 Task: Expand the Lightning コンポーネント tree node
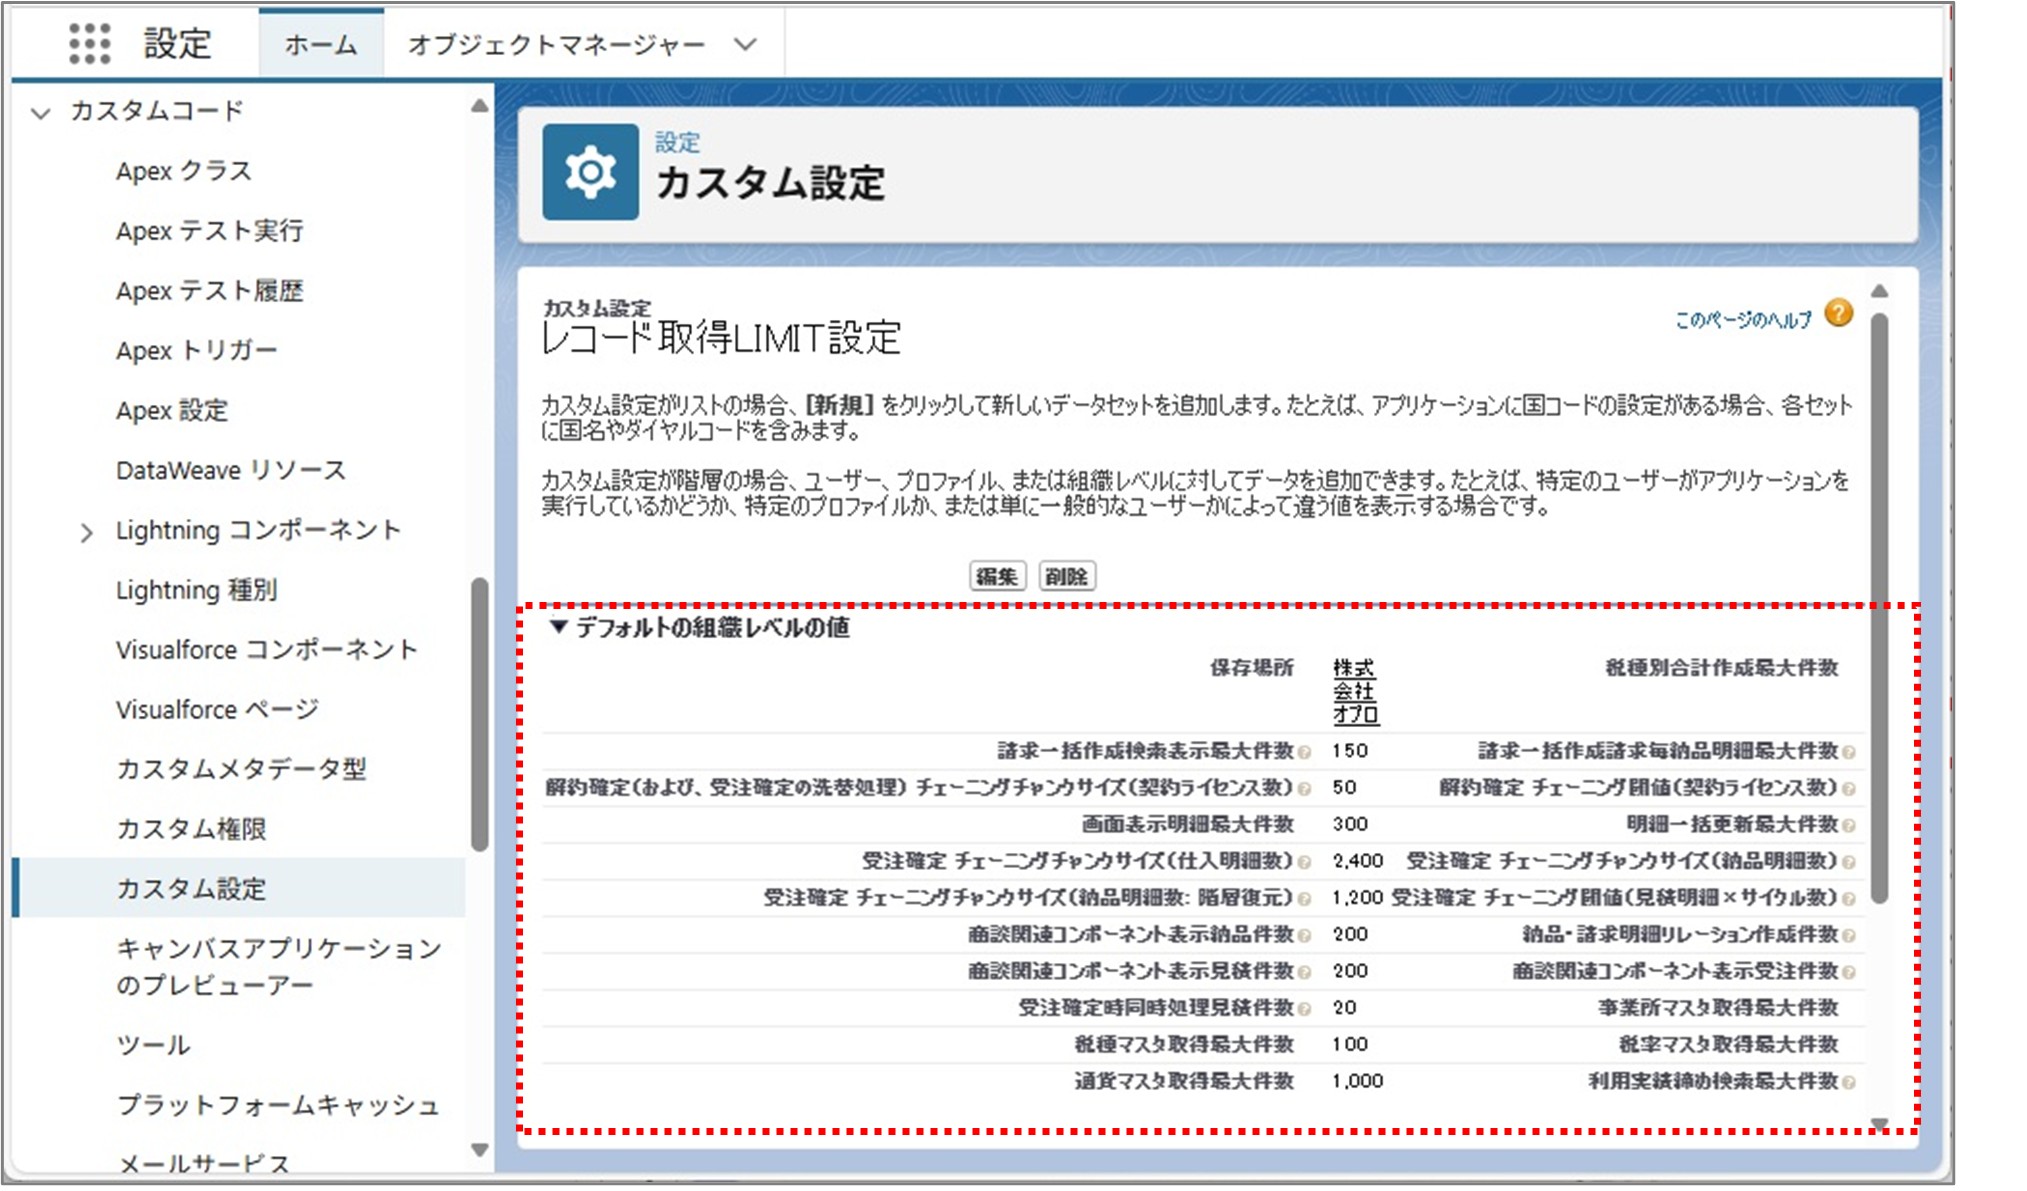coord(88,531)
